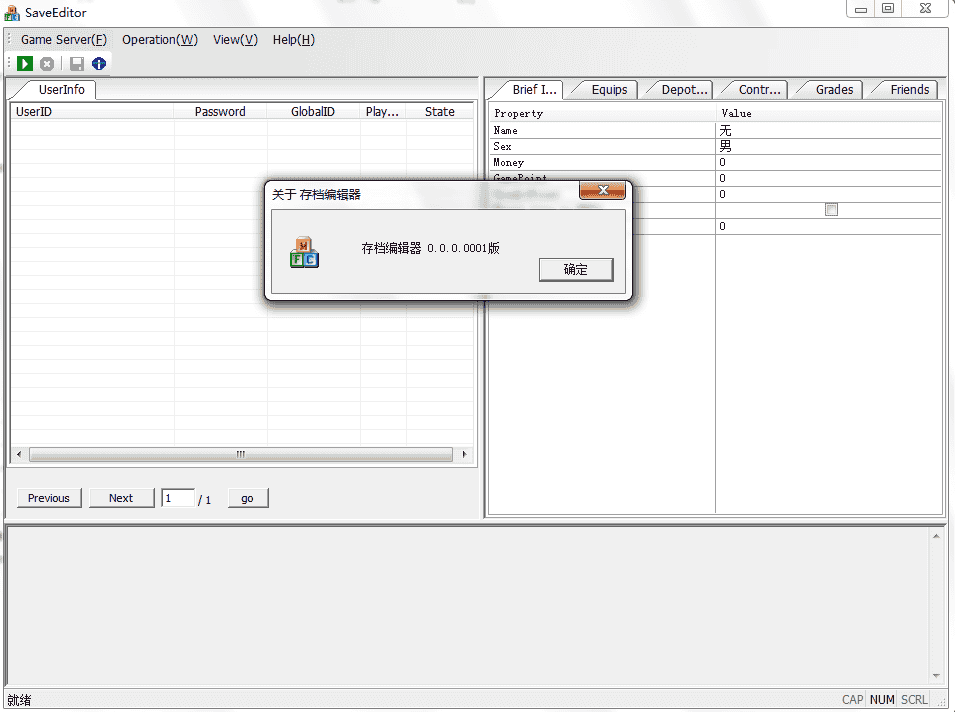The height and width of the screenshot is (712, 955).
Task: Open the Help menu
Action: 293,40
